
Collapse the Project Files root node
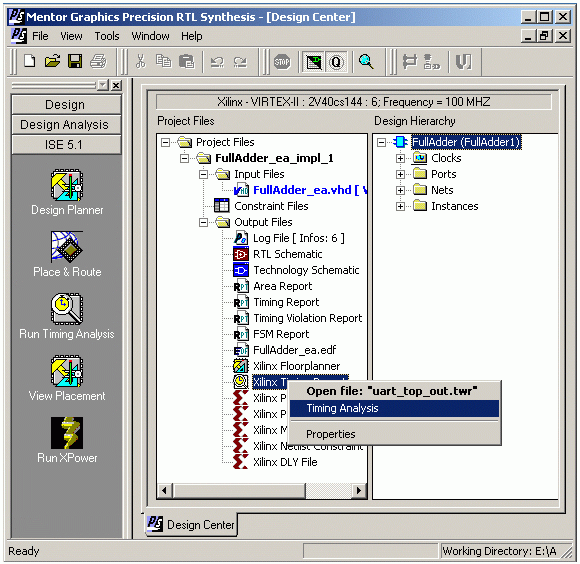point(165,142)
